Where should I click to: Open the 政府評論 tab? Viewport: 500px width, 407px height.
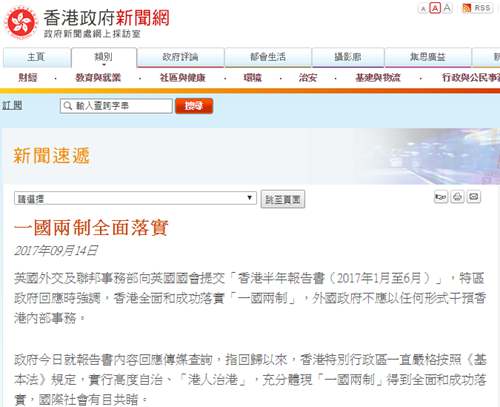click(181, 57)
